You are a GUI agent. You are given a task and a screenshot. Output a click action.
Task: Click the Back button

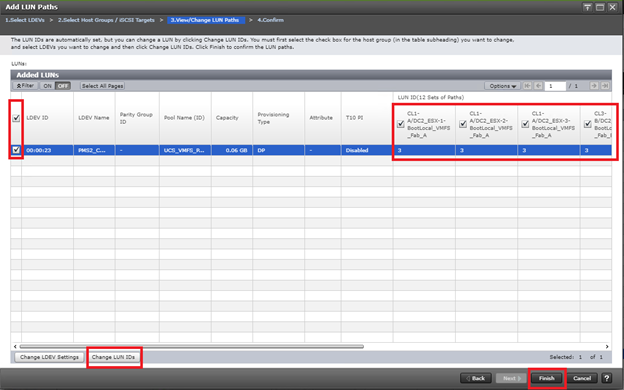pos(476,378)
